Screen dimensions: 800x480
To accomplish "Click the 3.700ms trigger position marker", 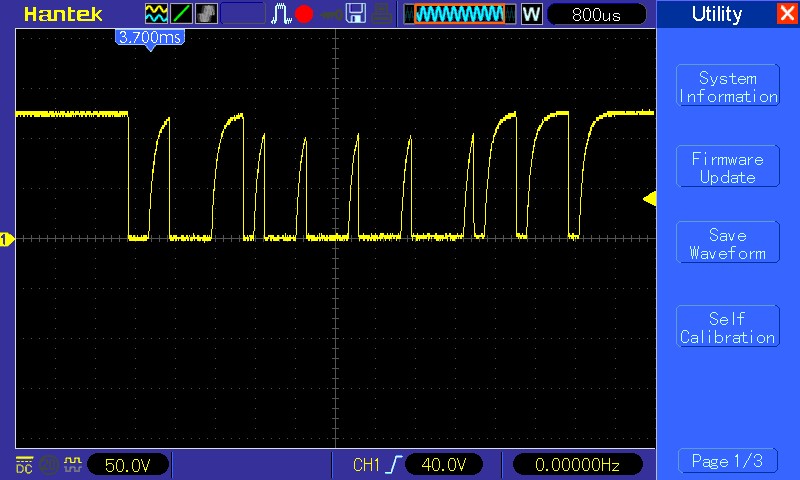I will tap(150, 39).
